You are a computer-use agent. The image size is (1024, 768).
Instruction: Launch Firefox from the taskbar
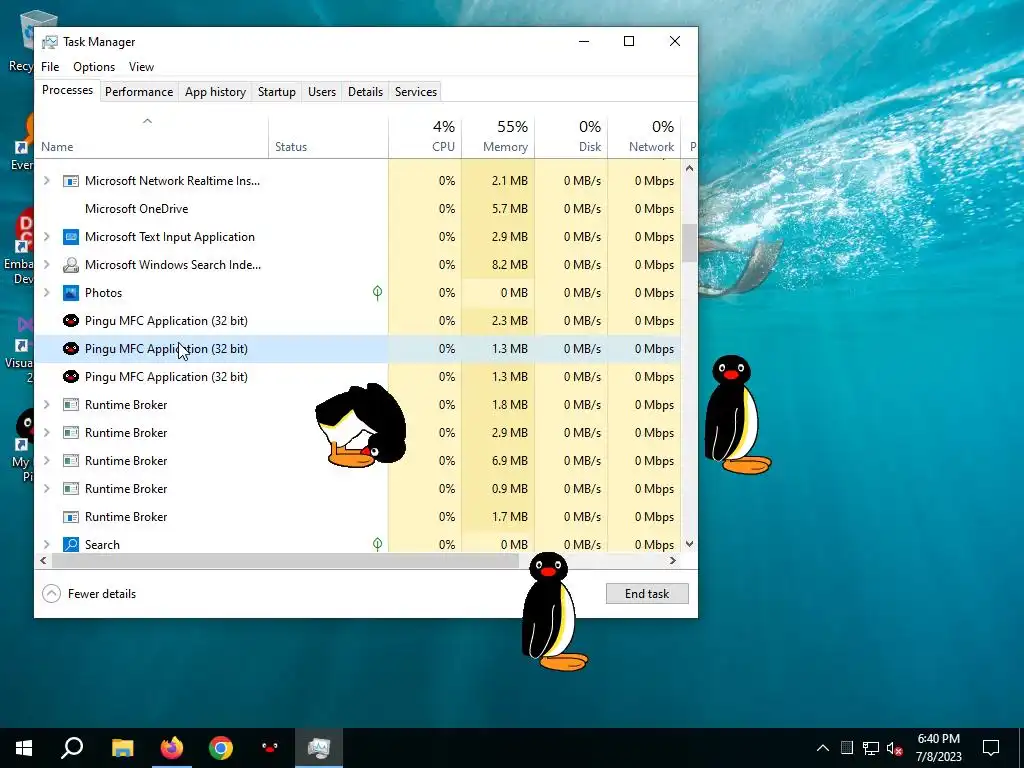tap(172, 748)
